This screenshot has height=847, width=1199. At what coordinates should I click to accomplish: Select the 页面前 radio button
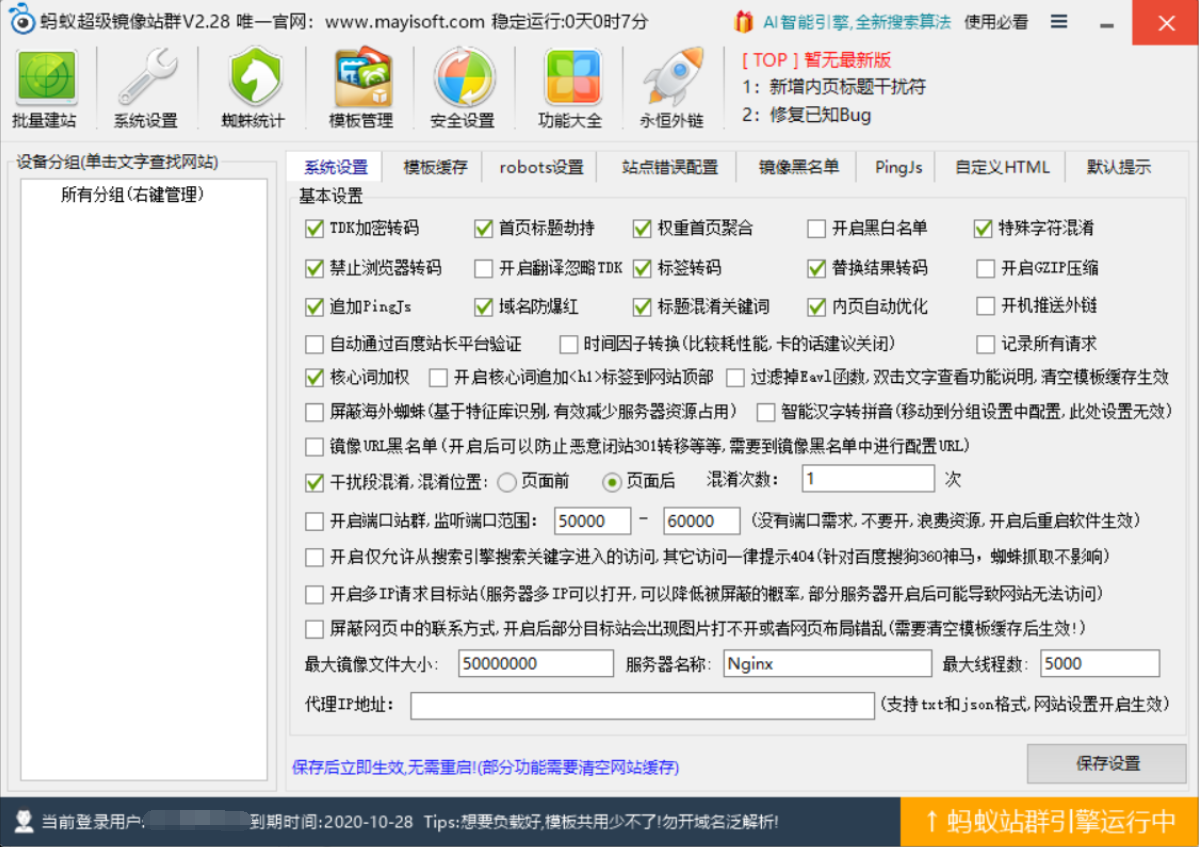pos(507,482)
